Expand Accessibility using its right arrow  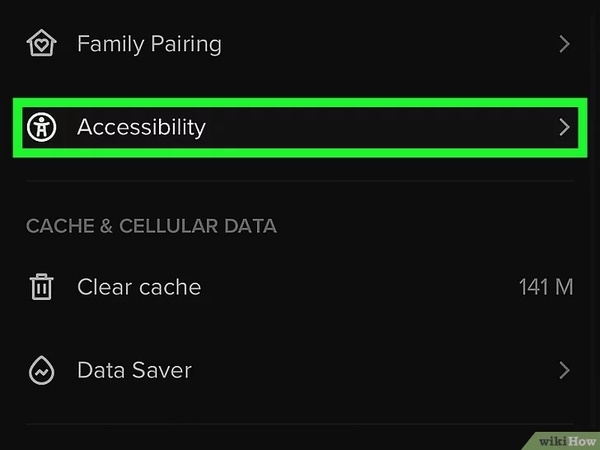[564, 127]
